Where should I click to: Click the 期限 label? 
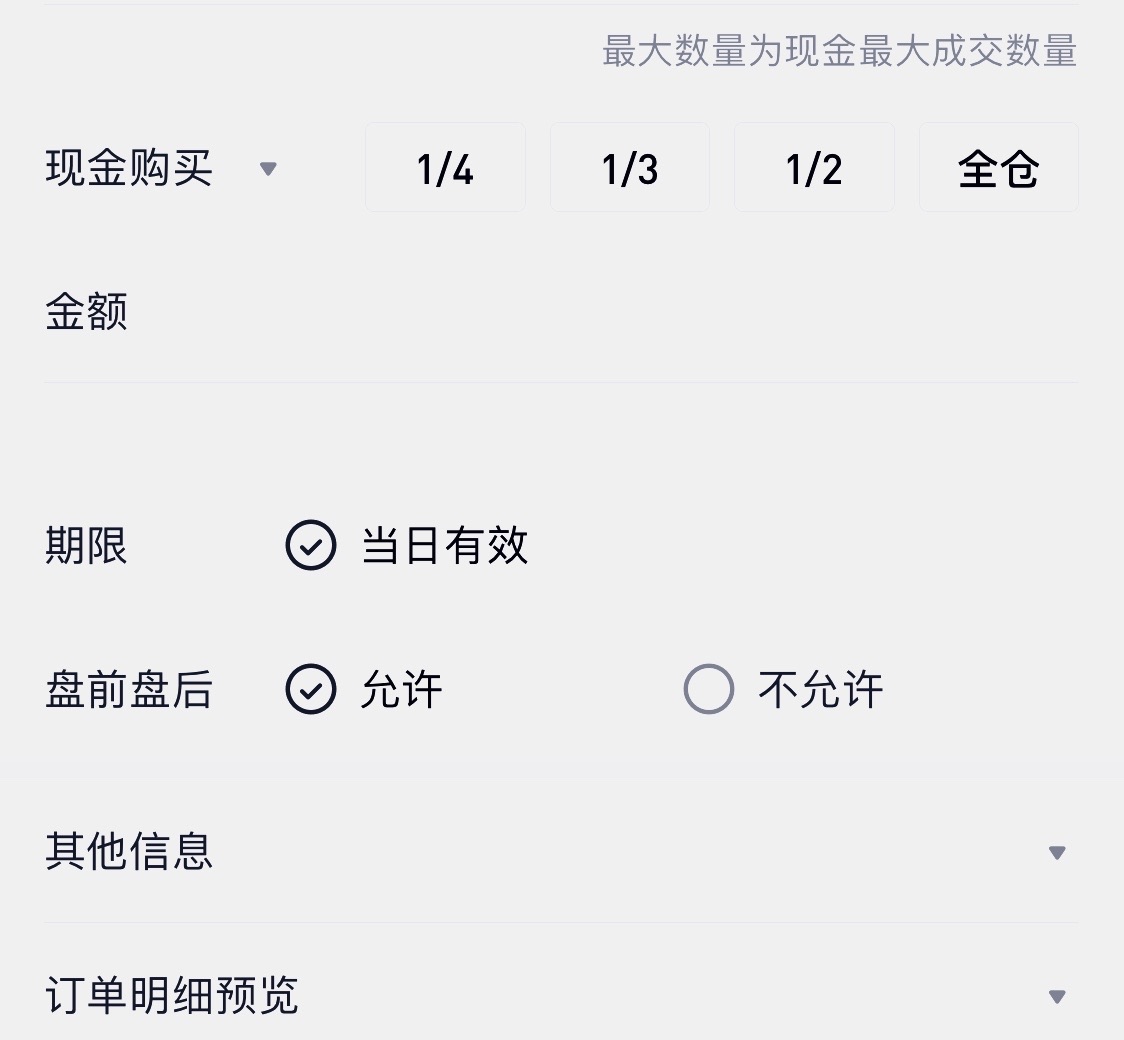87,545
